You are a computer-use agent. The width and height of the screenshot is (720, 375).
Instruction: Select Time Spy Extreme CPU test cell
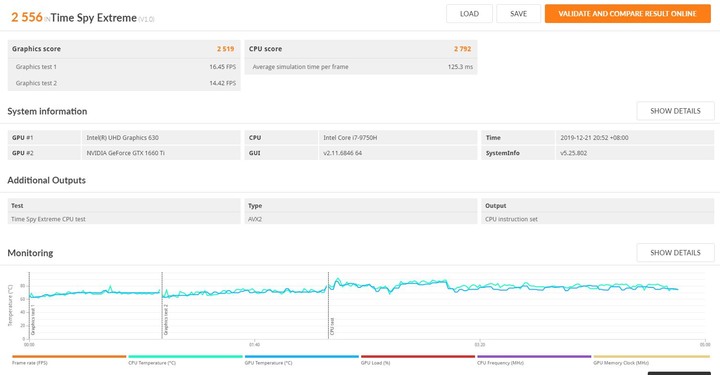tap(124, 219)
